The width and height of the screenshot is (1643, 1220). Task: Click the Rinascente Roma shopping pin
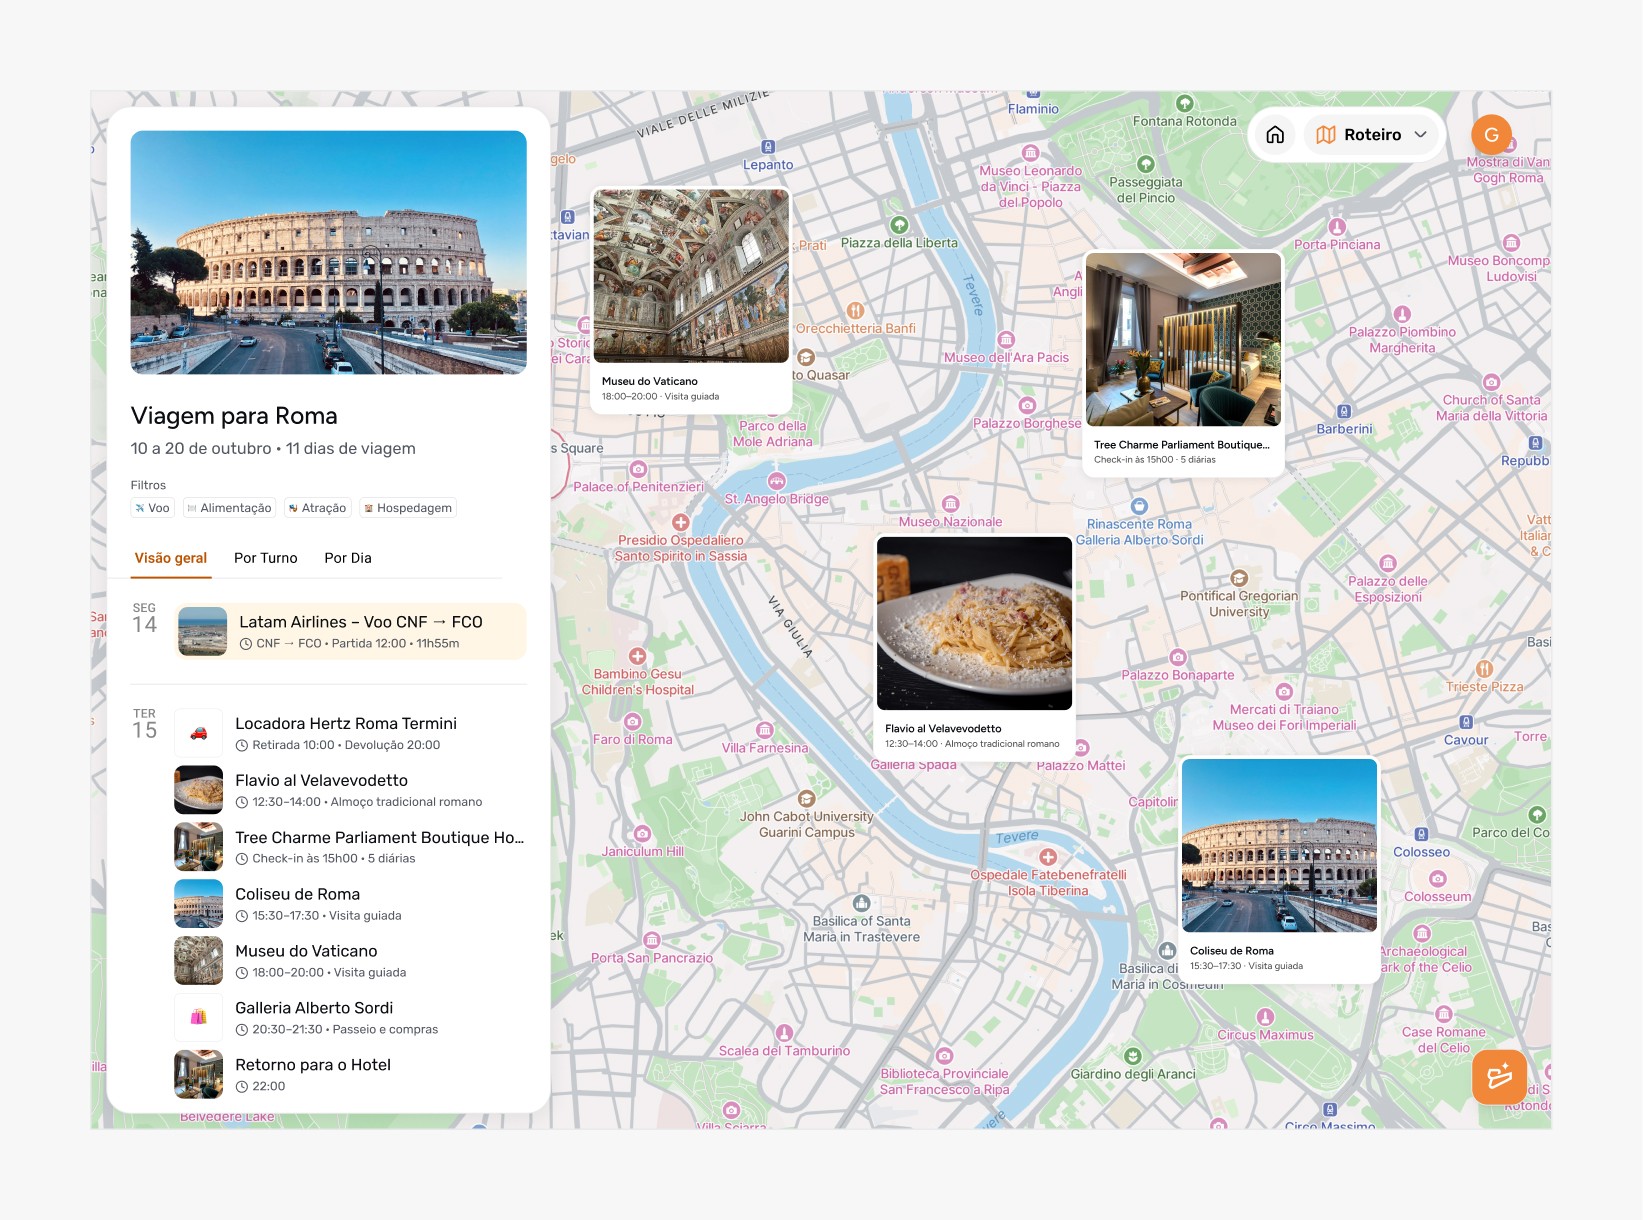click(x=1139, y=506)
